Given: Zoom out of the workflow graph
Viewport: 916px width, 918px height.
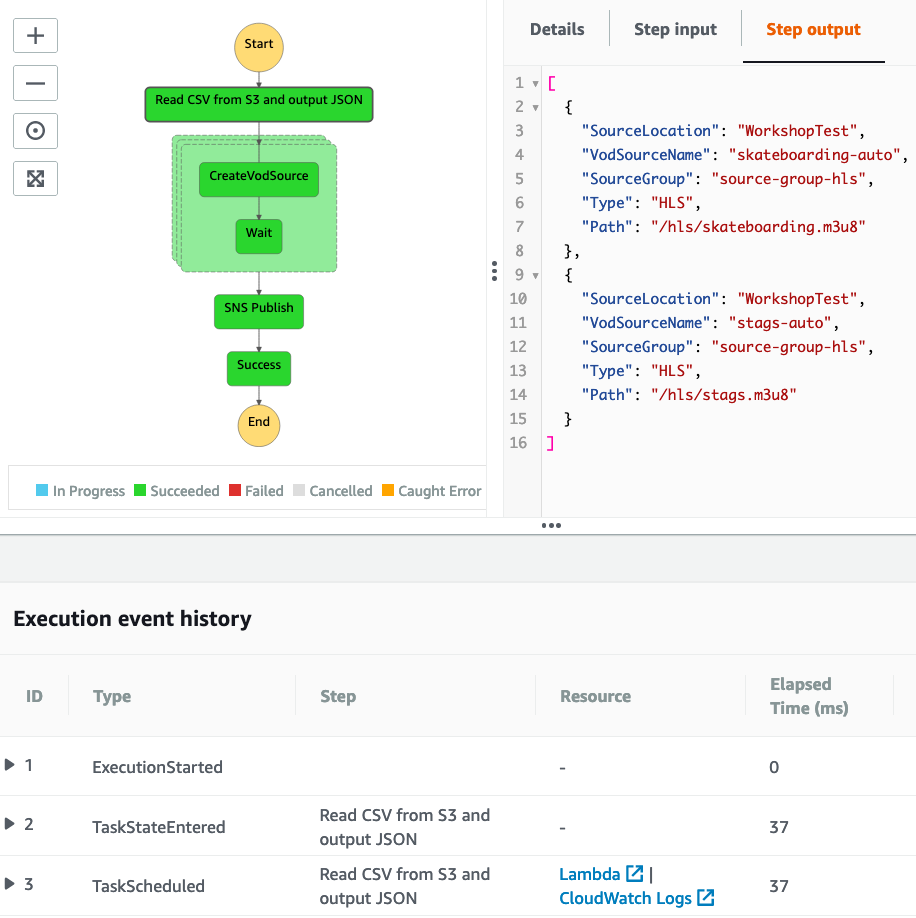Looking at the screenshot, I should coord(35,83).
